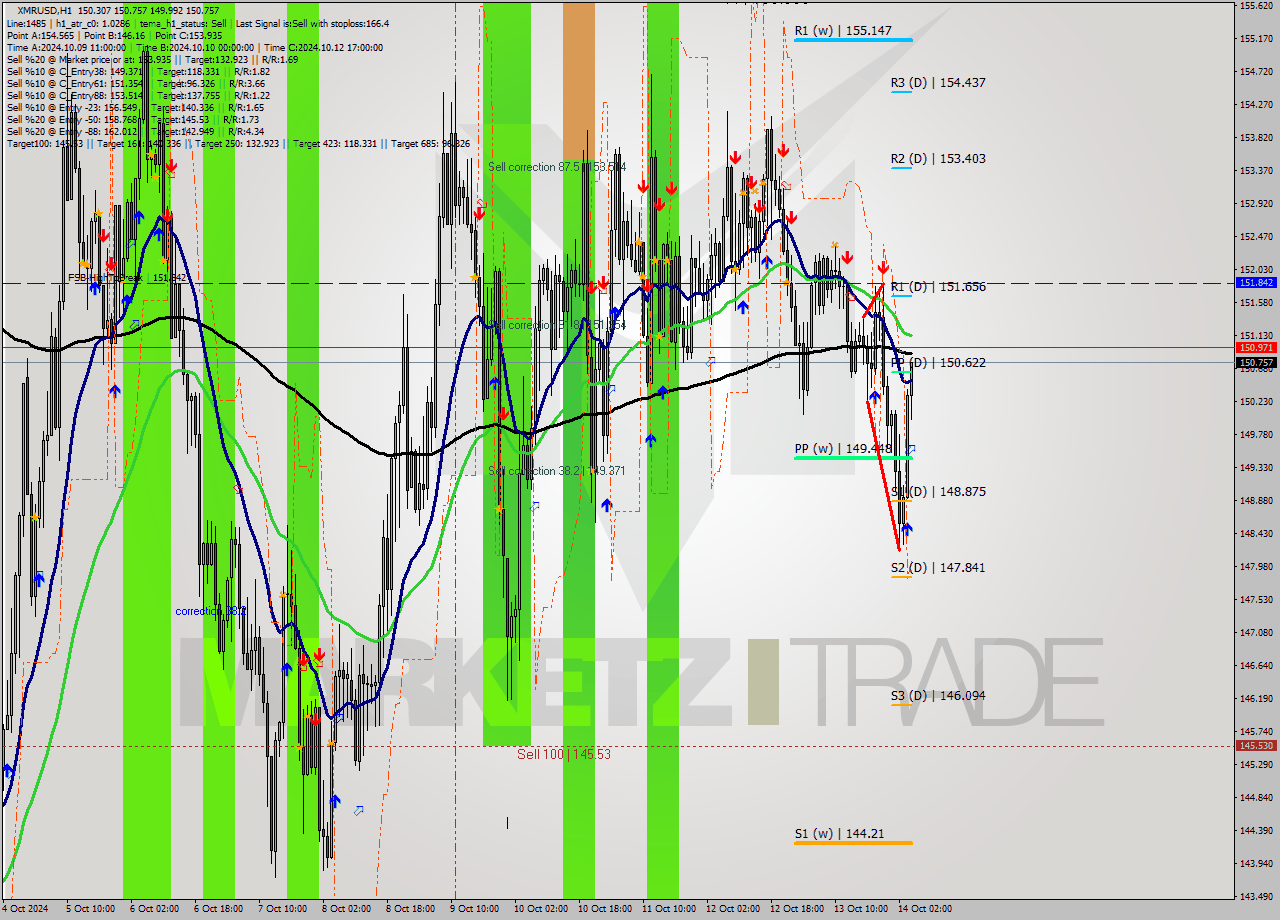Click the black 150.757 current price tag
This screenshot has width=1280, height=920.
tap(1256, 363)
